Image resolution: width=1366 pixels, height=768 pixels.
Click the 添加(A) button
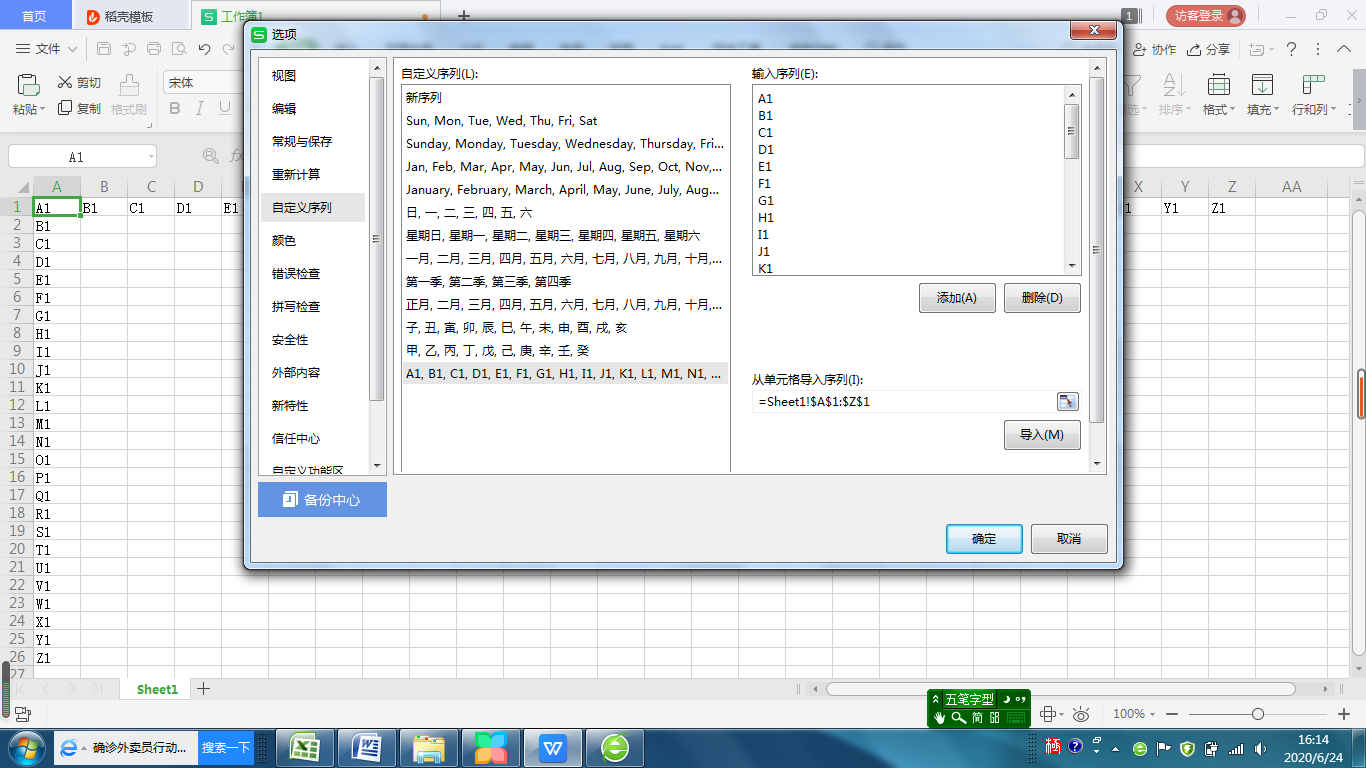coord(957,298)
